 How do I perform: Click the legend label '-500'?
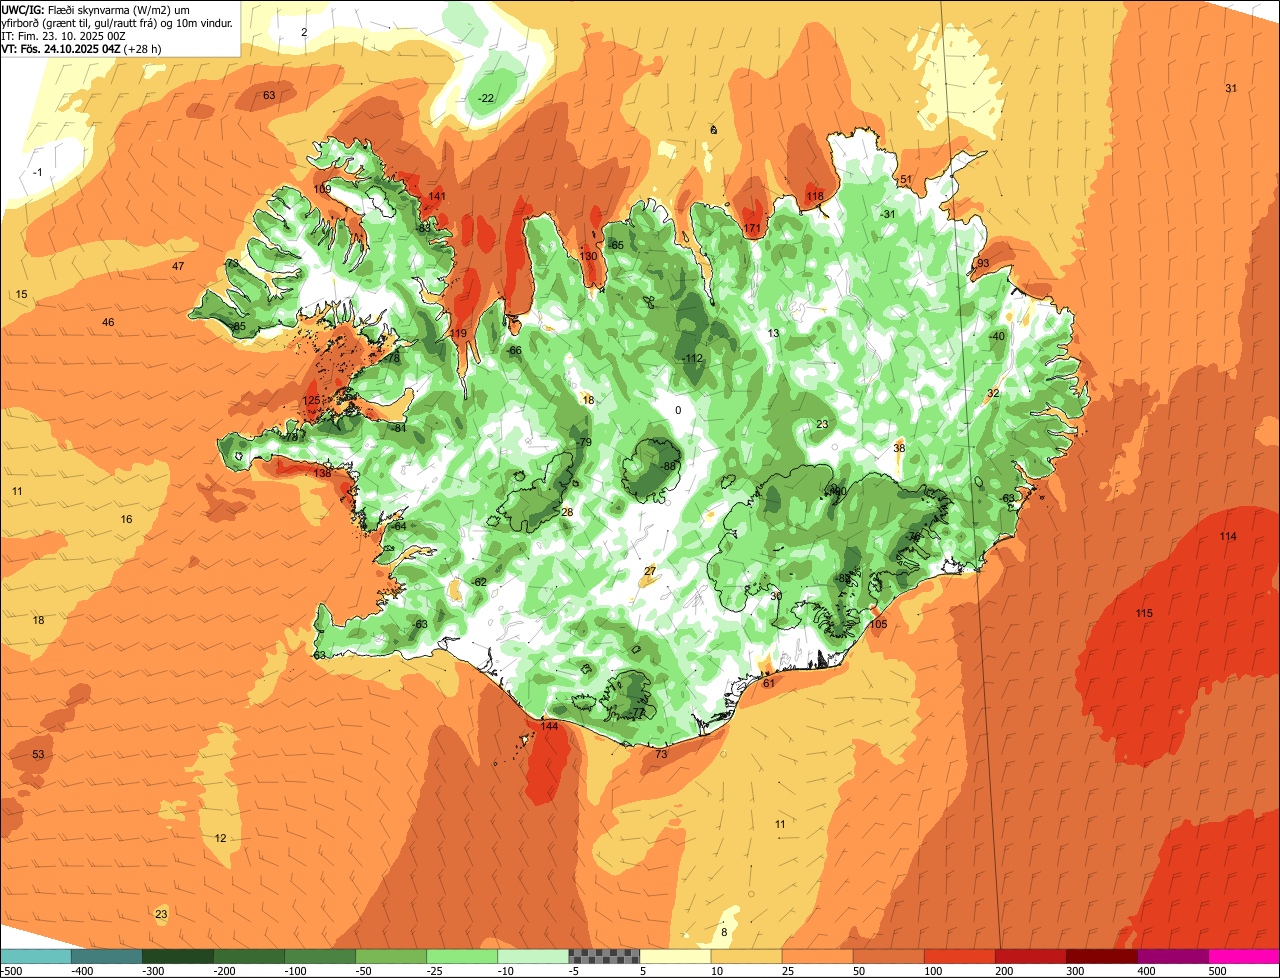pyautogui.click(x=12, y=971)
